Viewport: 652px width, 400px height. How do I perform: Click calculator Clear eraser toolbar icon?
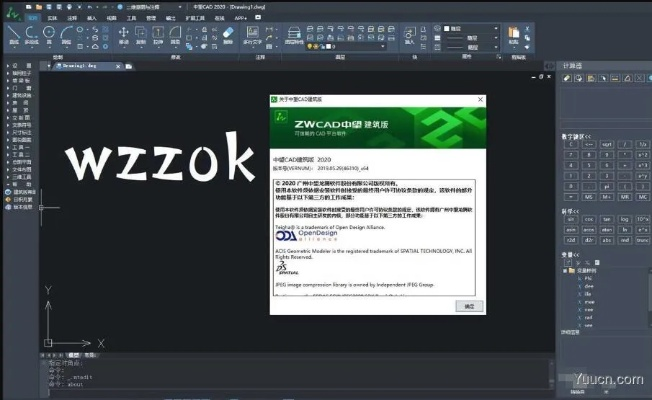[x=567, y=78]
